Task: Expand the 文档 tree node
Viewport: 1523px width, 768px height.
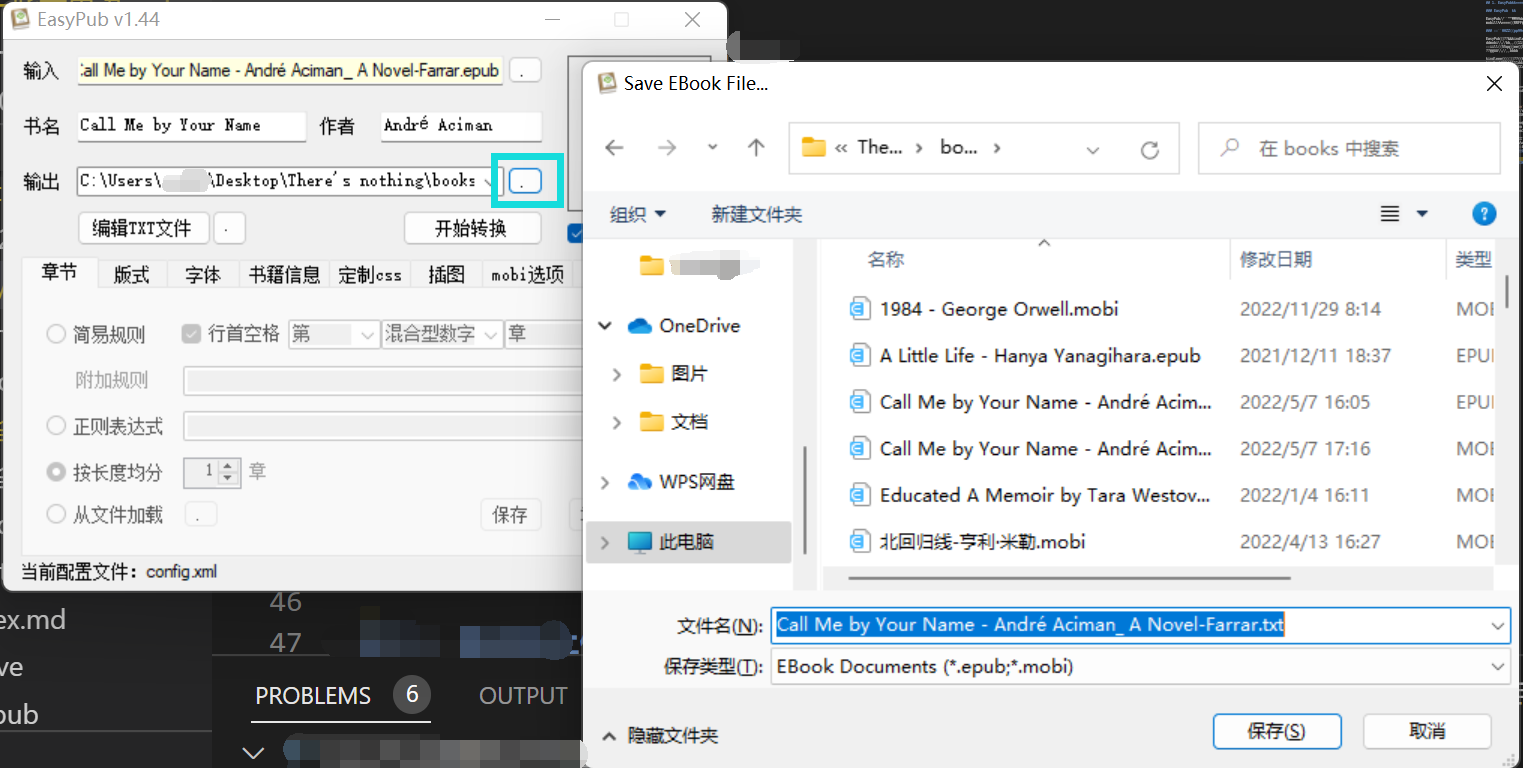Action: tap(617, 422)
